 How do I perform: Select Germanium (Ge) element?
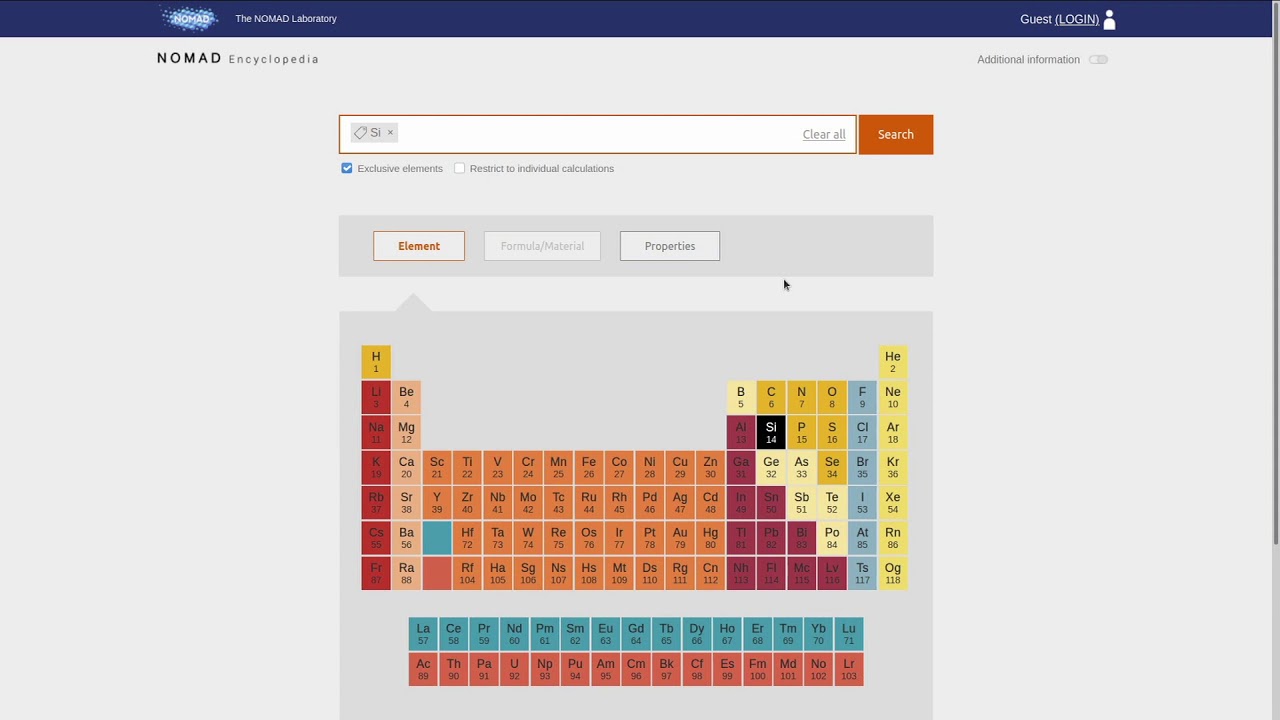[771, 467]
